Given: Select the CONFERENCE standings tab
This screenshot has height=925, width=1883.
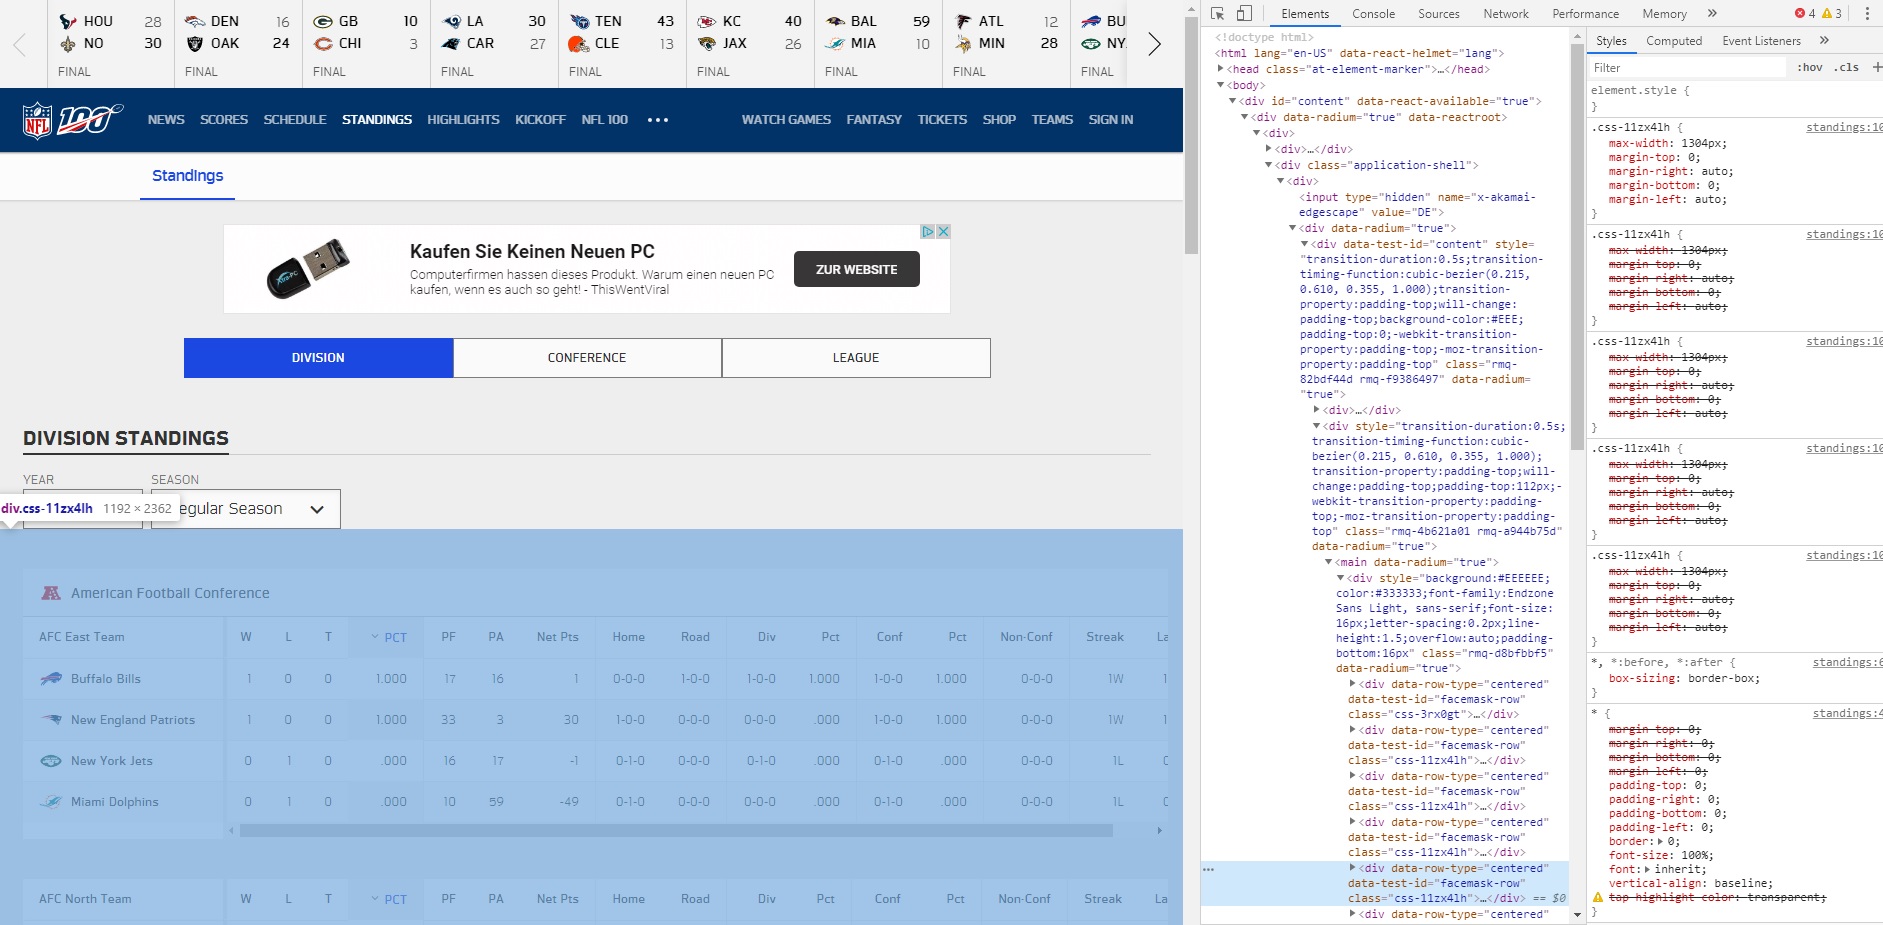Looking at the screenshot, I should point(587,358).
